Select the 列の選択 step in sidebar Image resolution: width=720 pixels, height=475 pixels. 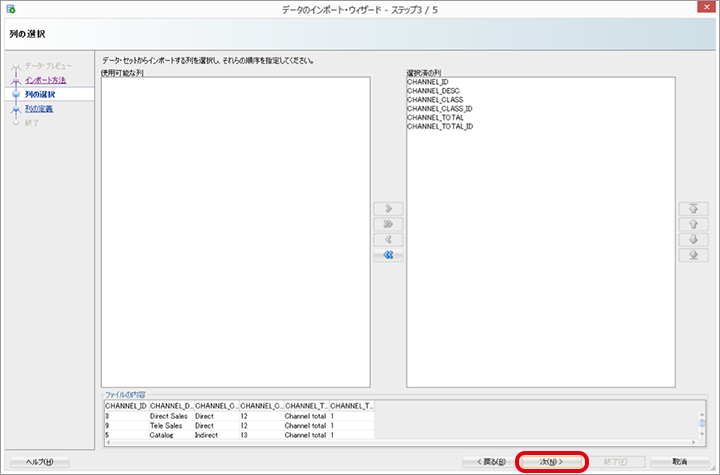[40, 94]
